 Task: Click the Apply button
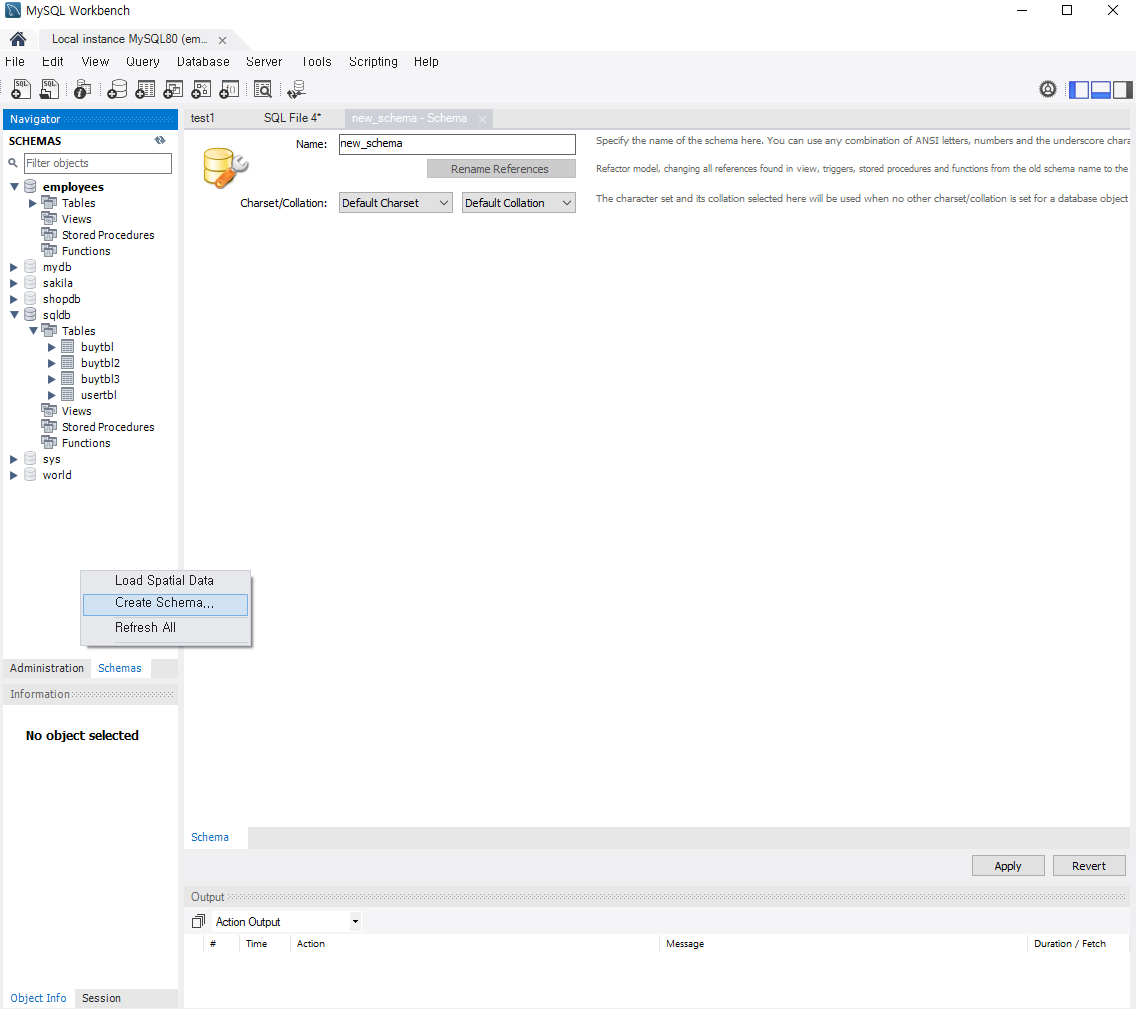1008,865
